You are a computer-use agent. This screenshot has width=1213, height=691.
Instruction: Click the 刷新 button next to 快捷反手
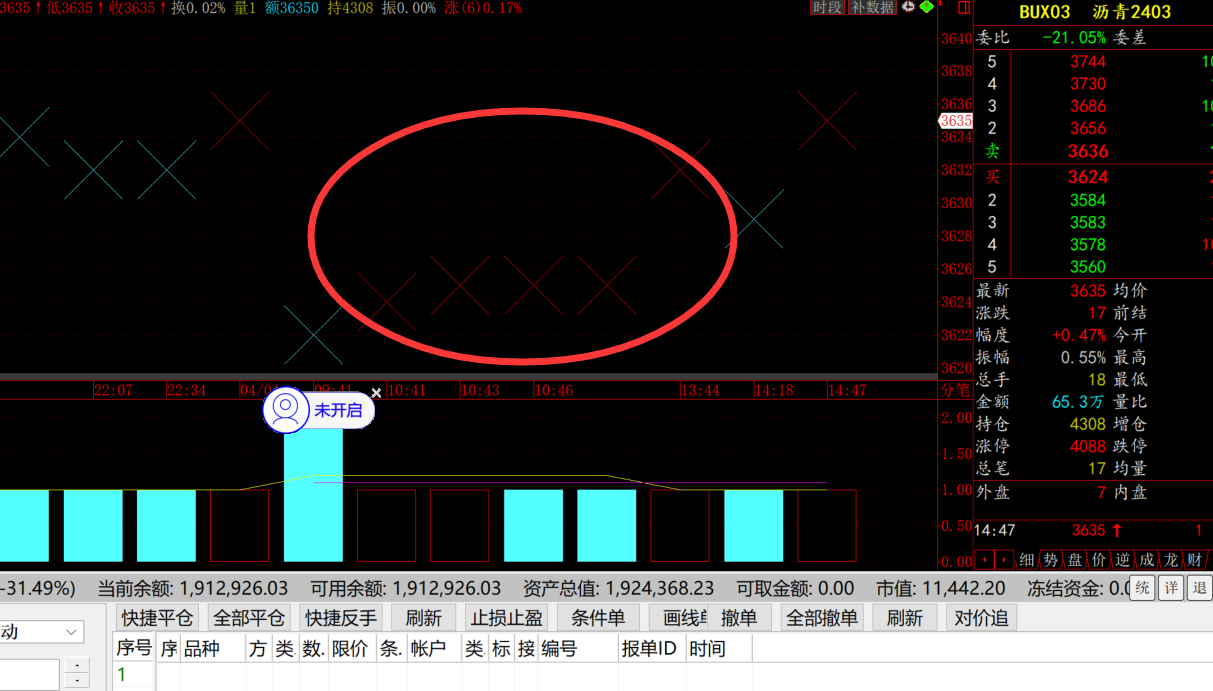click(x=424, y=618)
